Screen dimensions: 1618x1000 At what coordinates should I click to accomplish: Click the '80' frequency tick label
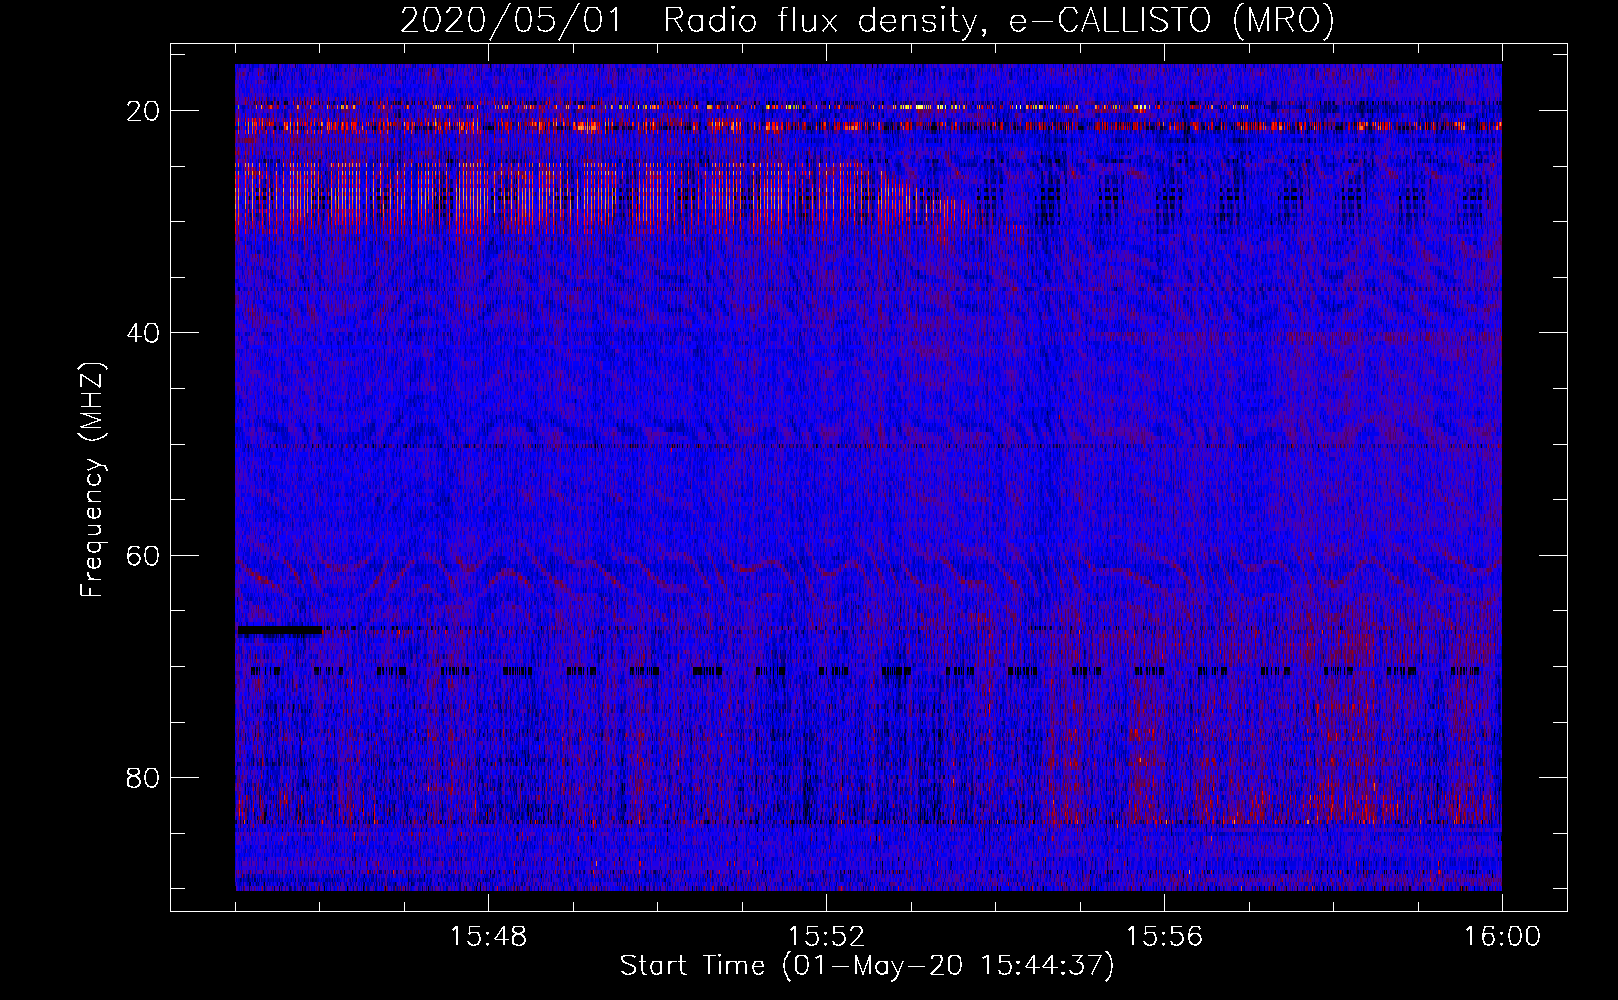coord(143,777)
